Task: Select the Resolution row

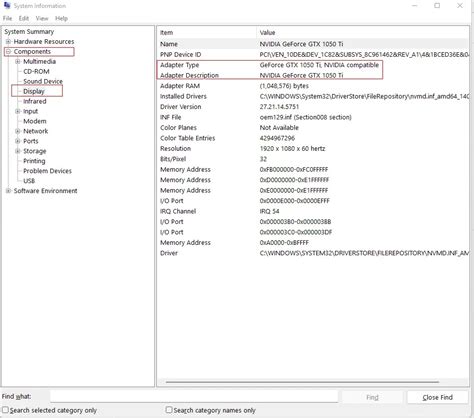Action: 313,149
